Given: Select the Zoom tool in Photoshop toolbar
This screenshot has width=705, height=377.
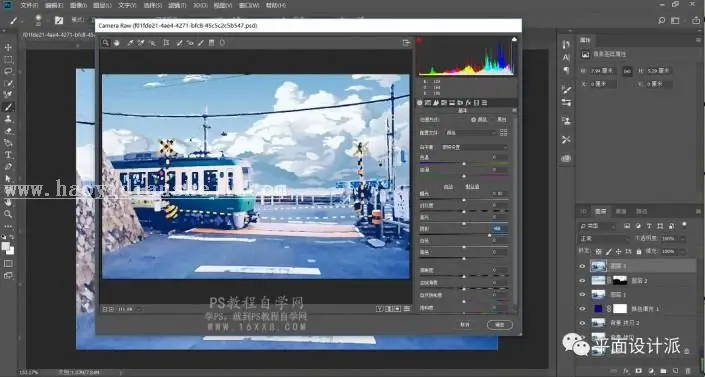Looking at the screenshot, I should pyautogui.click(x=8, y=214).
